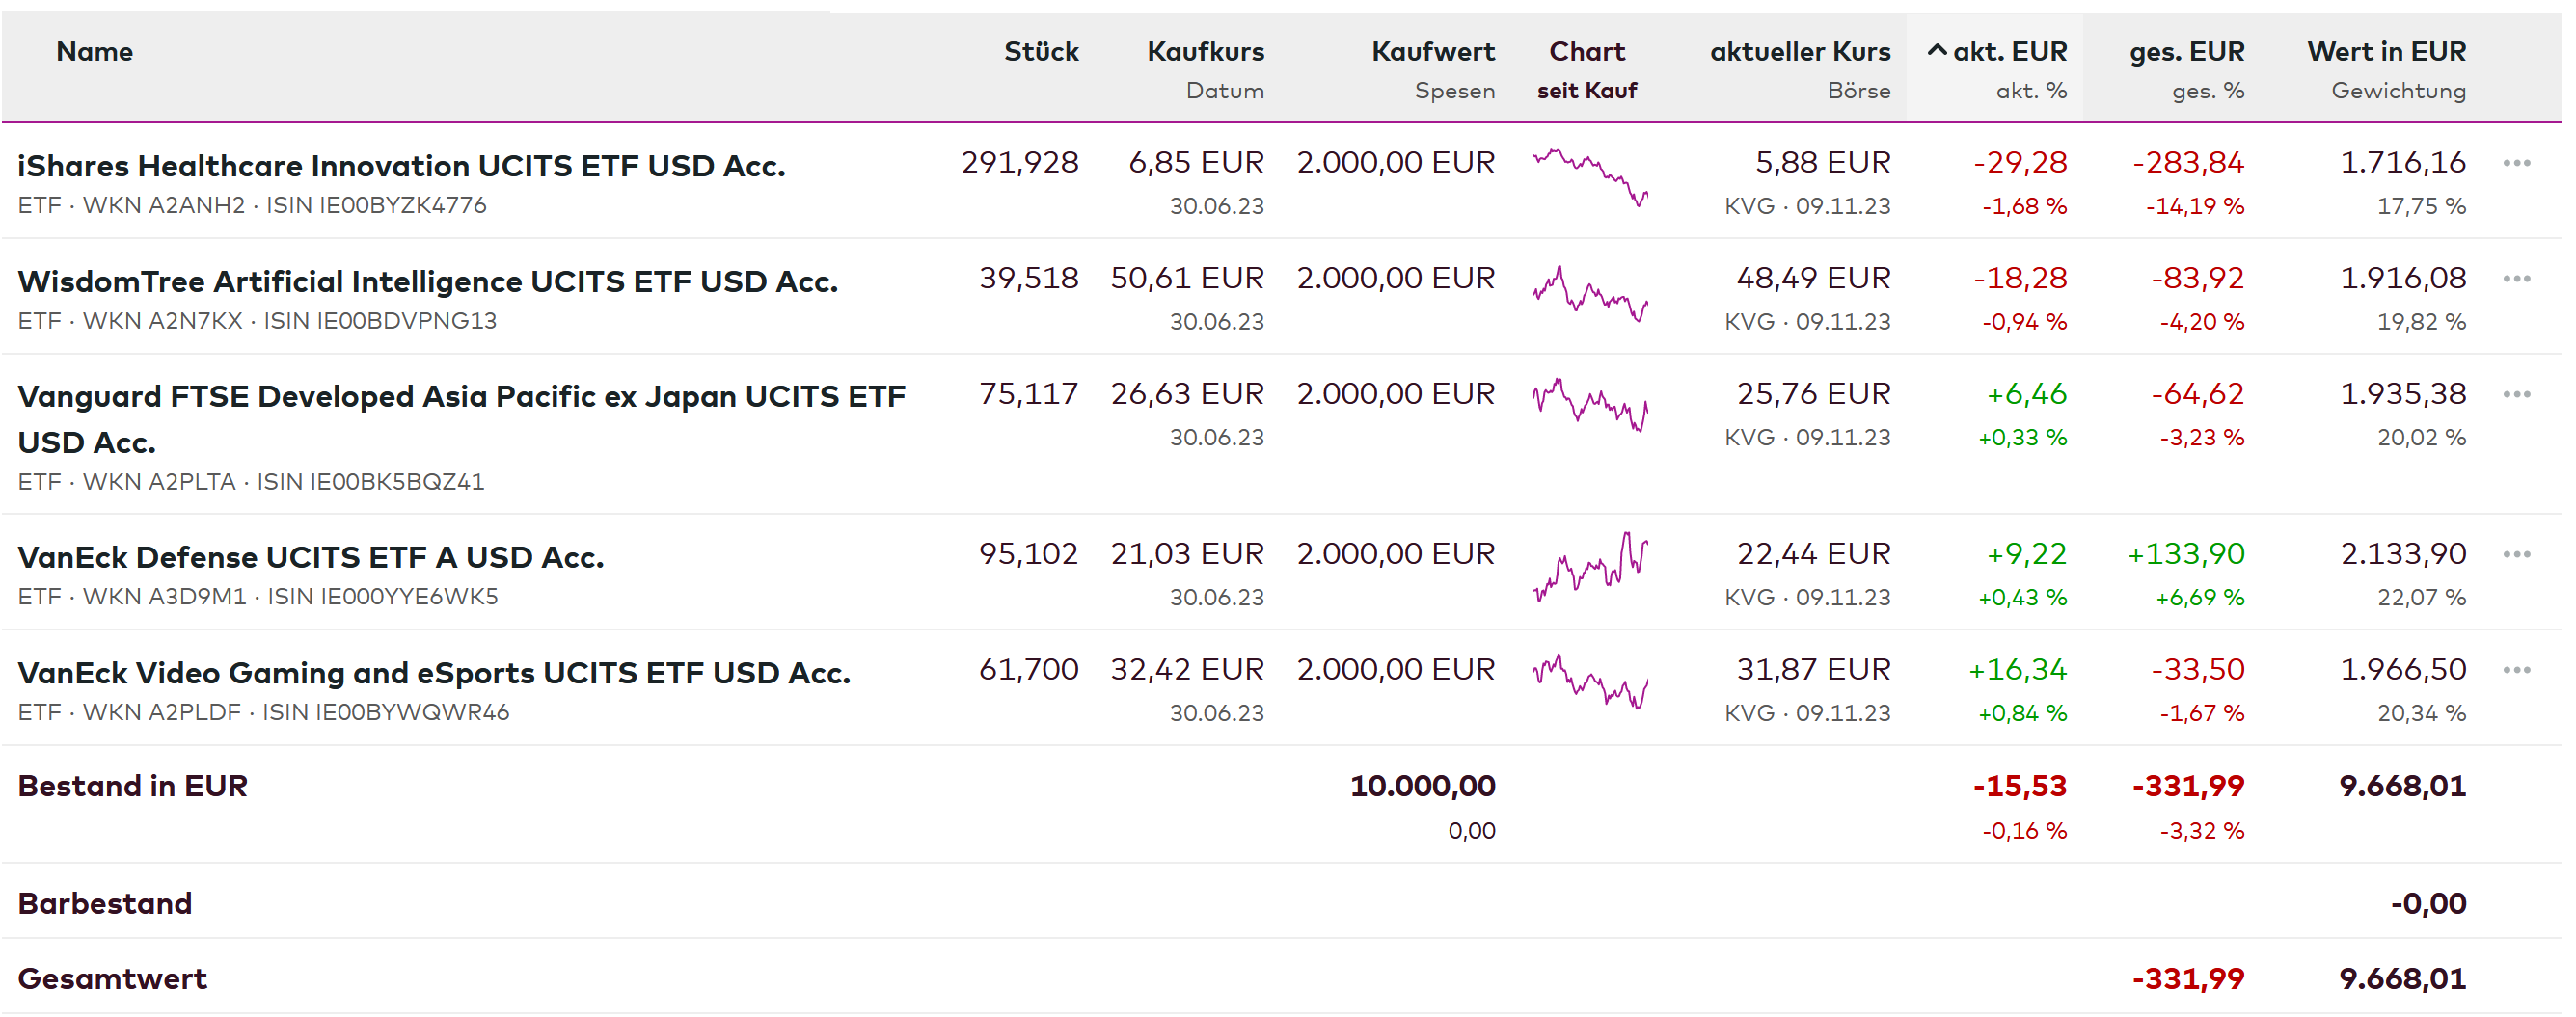Click the sort arrow beside akt. EUR

tap(1937, 51)
